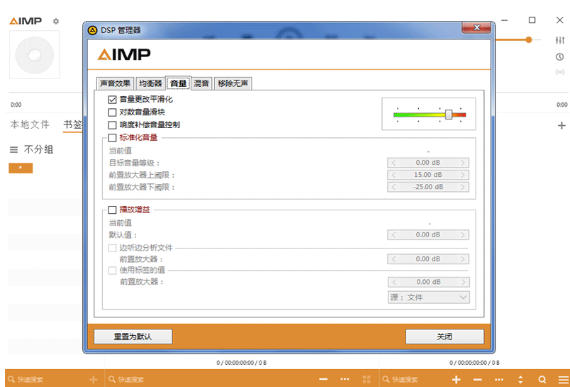Switch to the 移除无声 tab

233,84
